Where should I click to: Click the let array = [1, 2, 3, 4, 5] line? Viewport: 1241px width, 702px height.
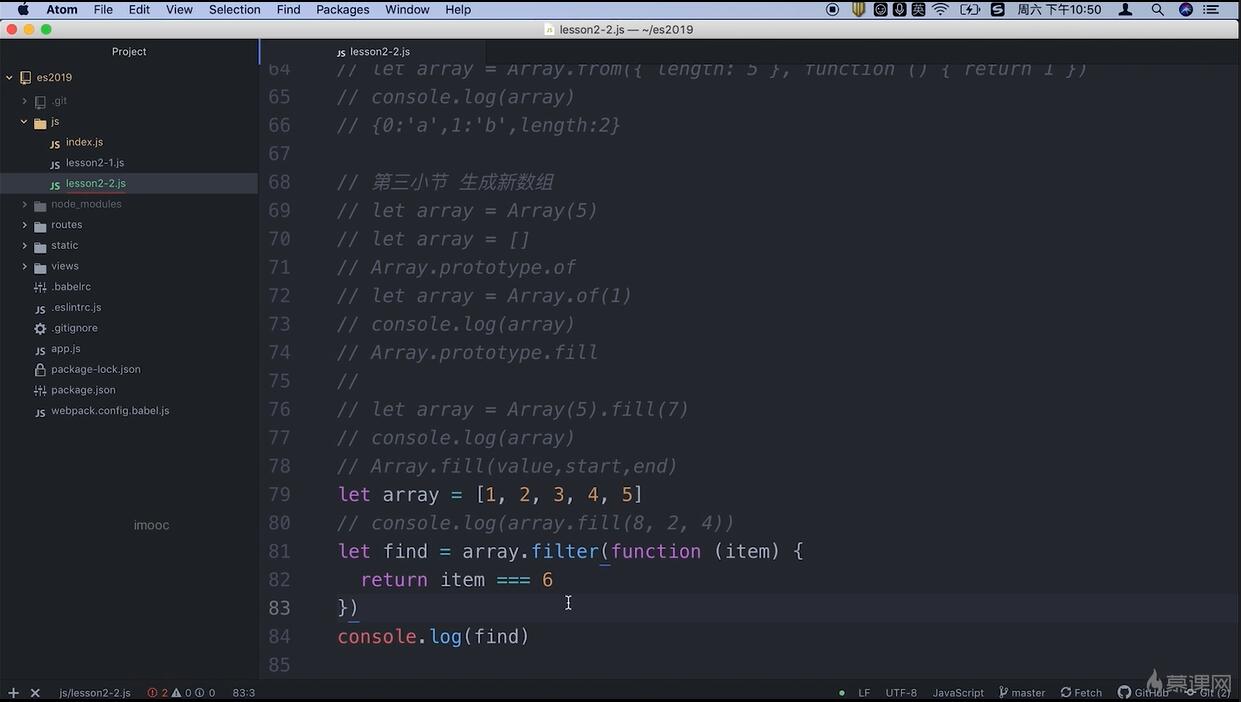[x=490, y=495]
